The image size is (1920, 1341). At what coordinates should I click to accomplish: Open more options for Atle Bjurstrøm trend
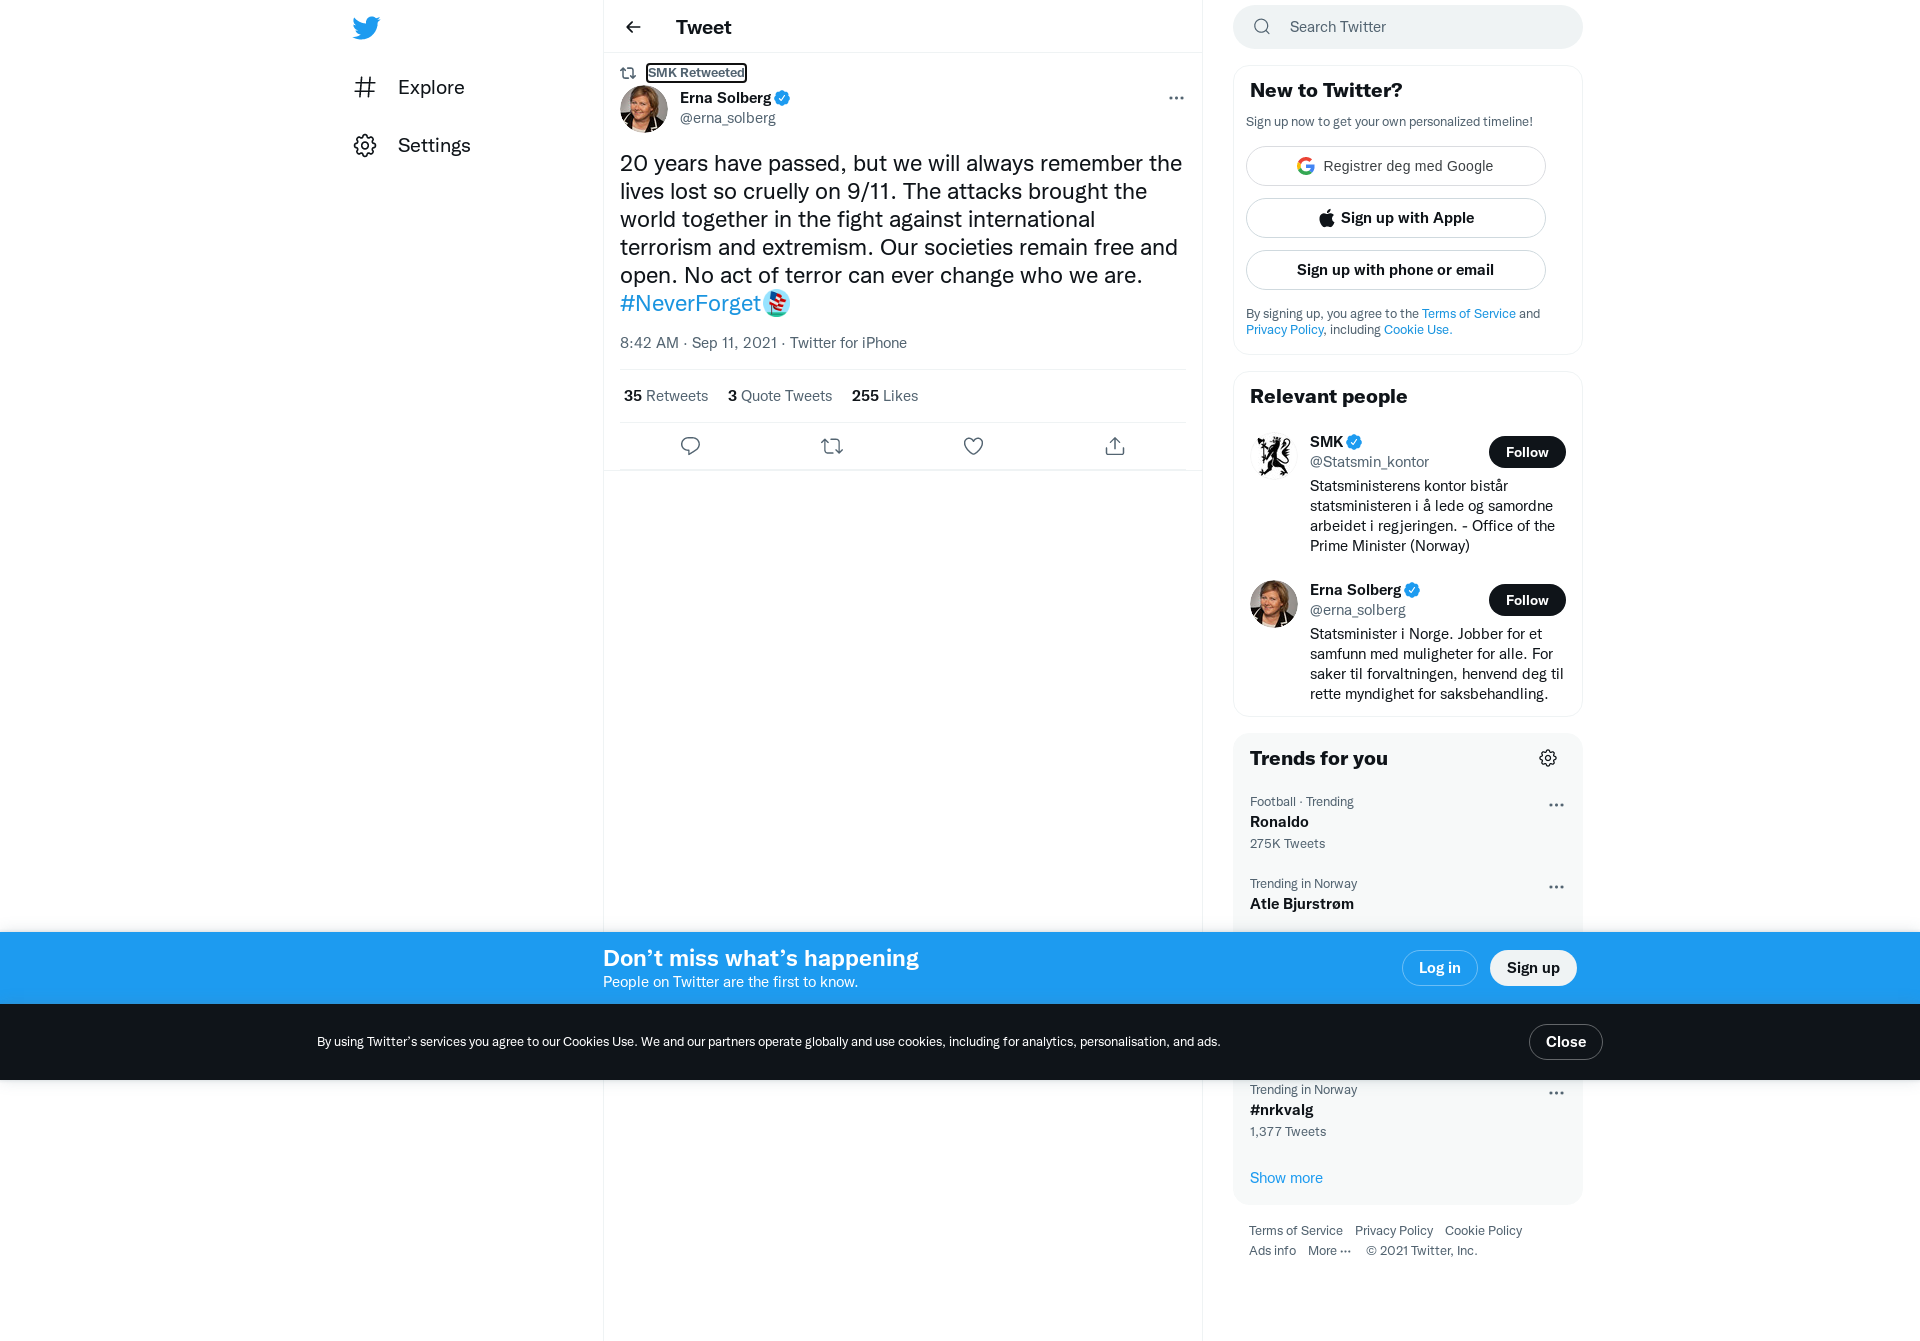(1556, 887)
